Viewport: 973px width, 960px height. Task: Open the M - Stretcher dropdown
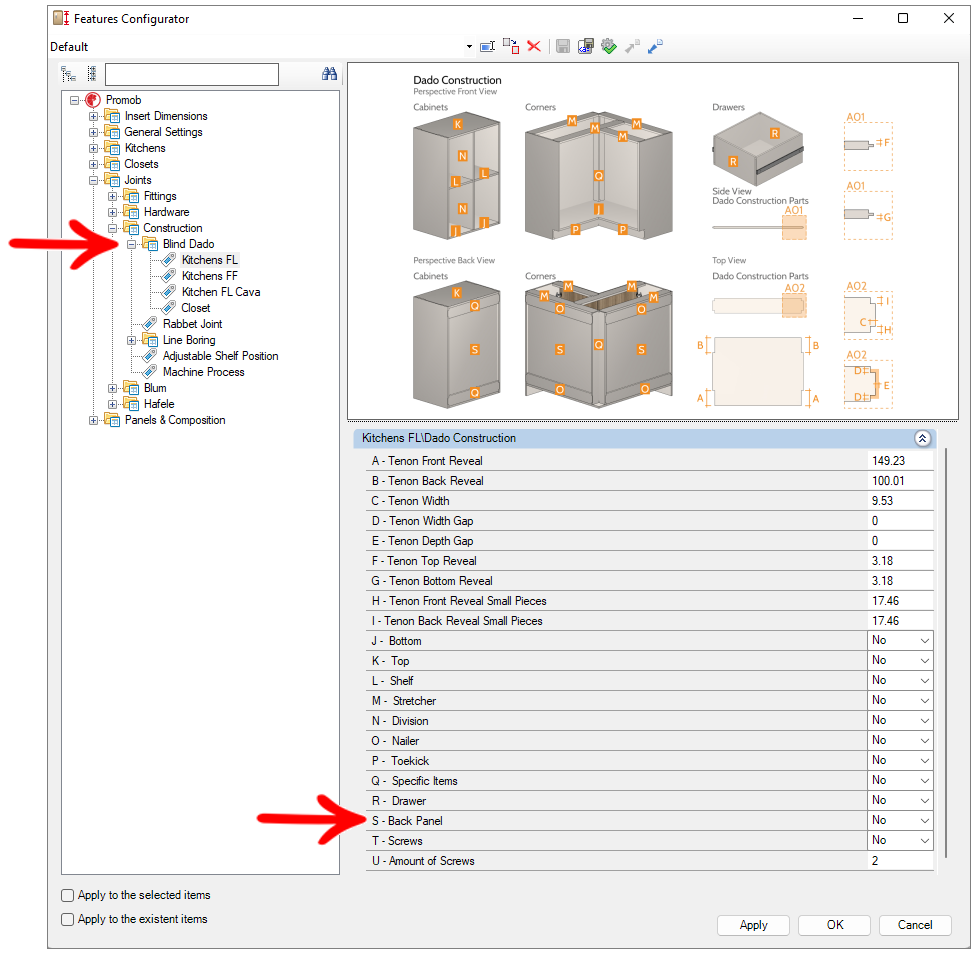(925, 701)
